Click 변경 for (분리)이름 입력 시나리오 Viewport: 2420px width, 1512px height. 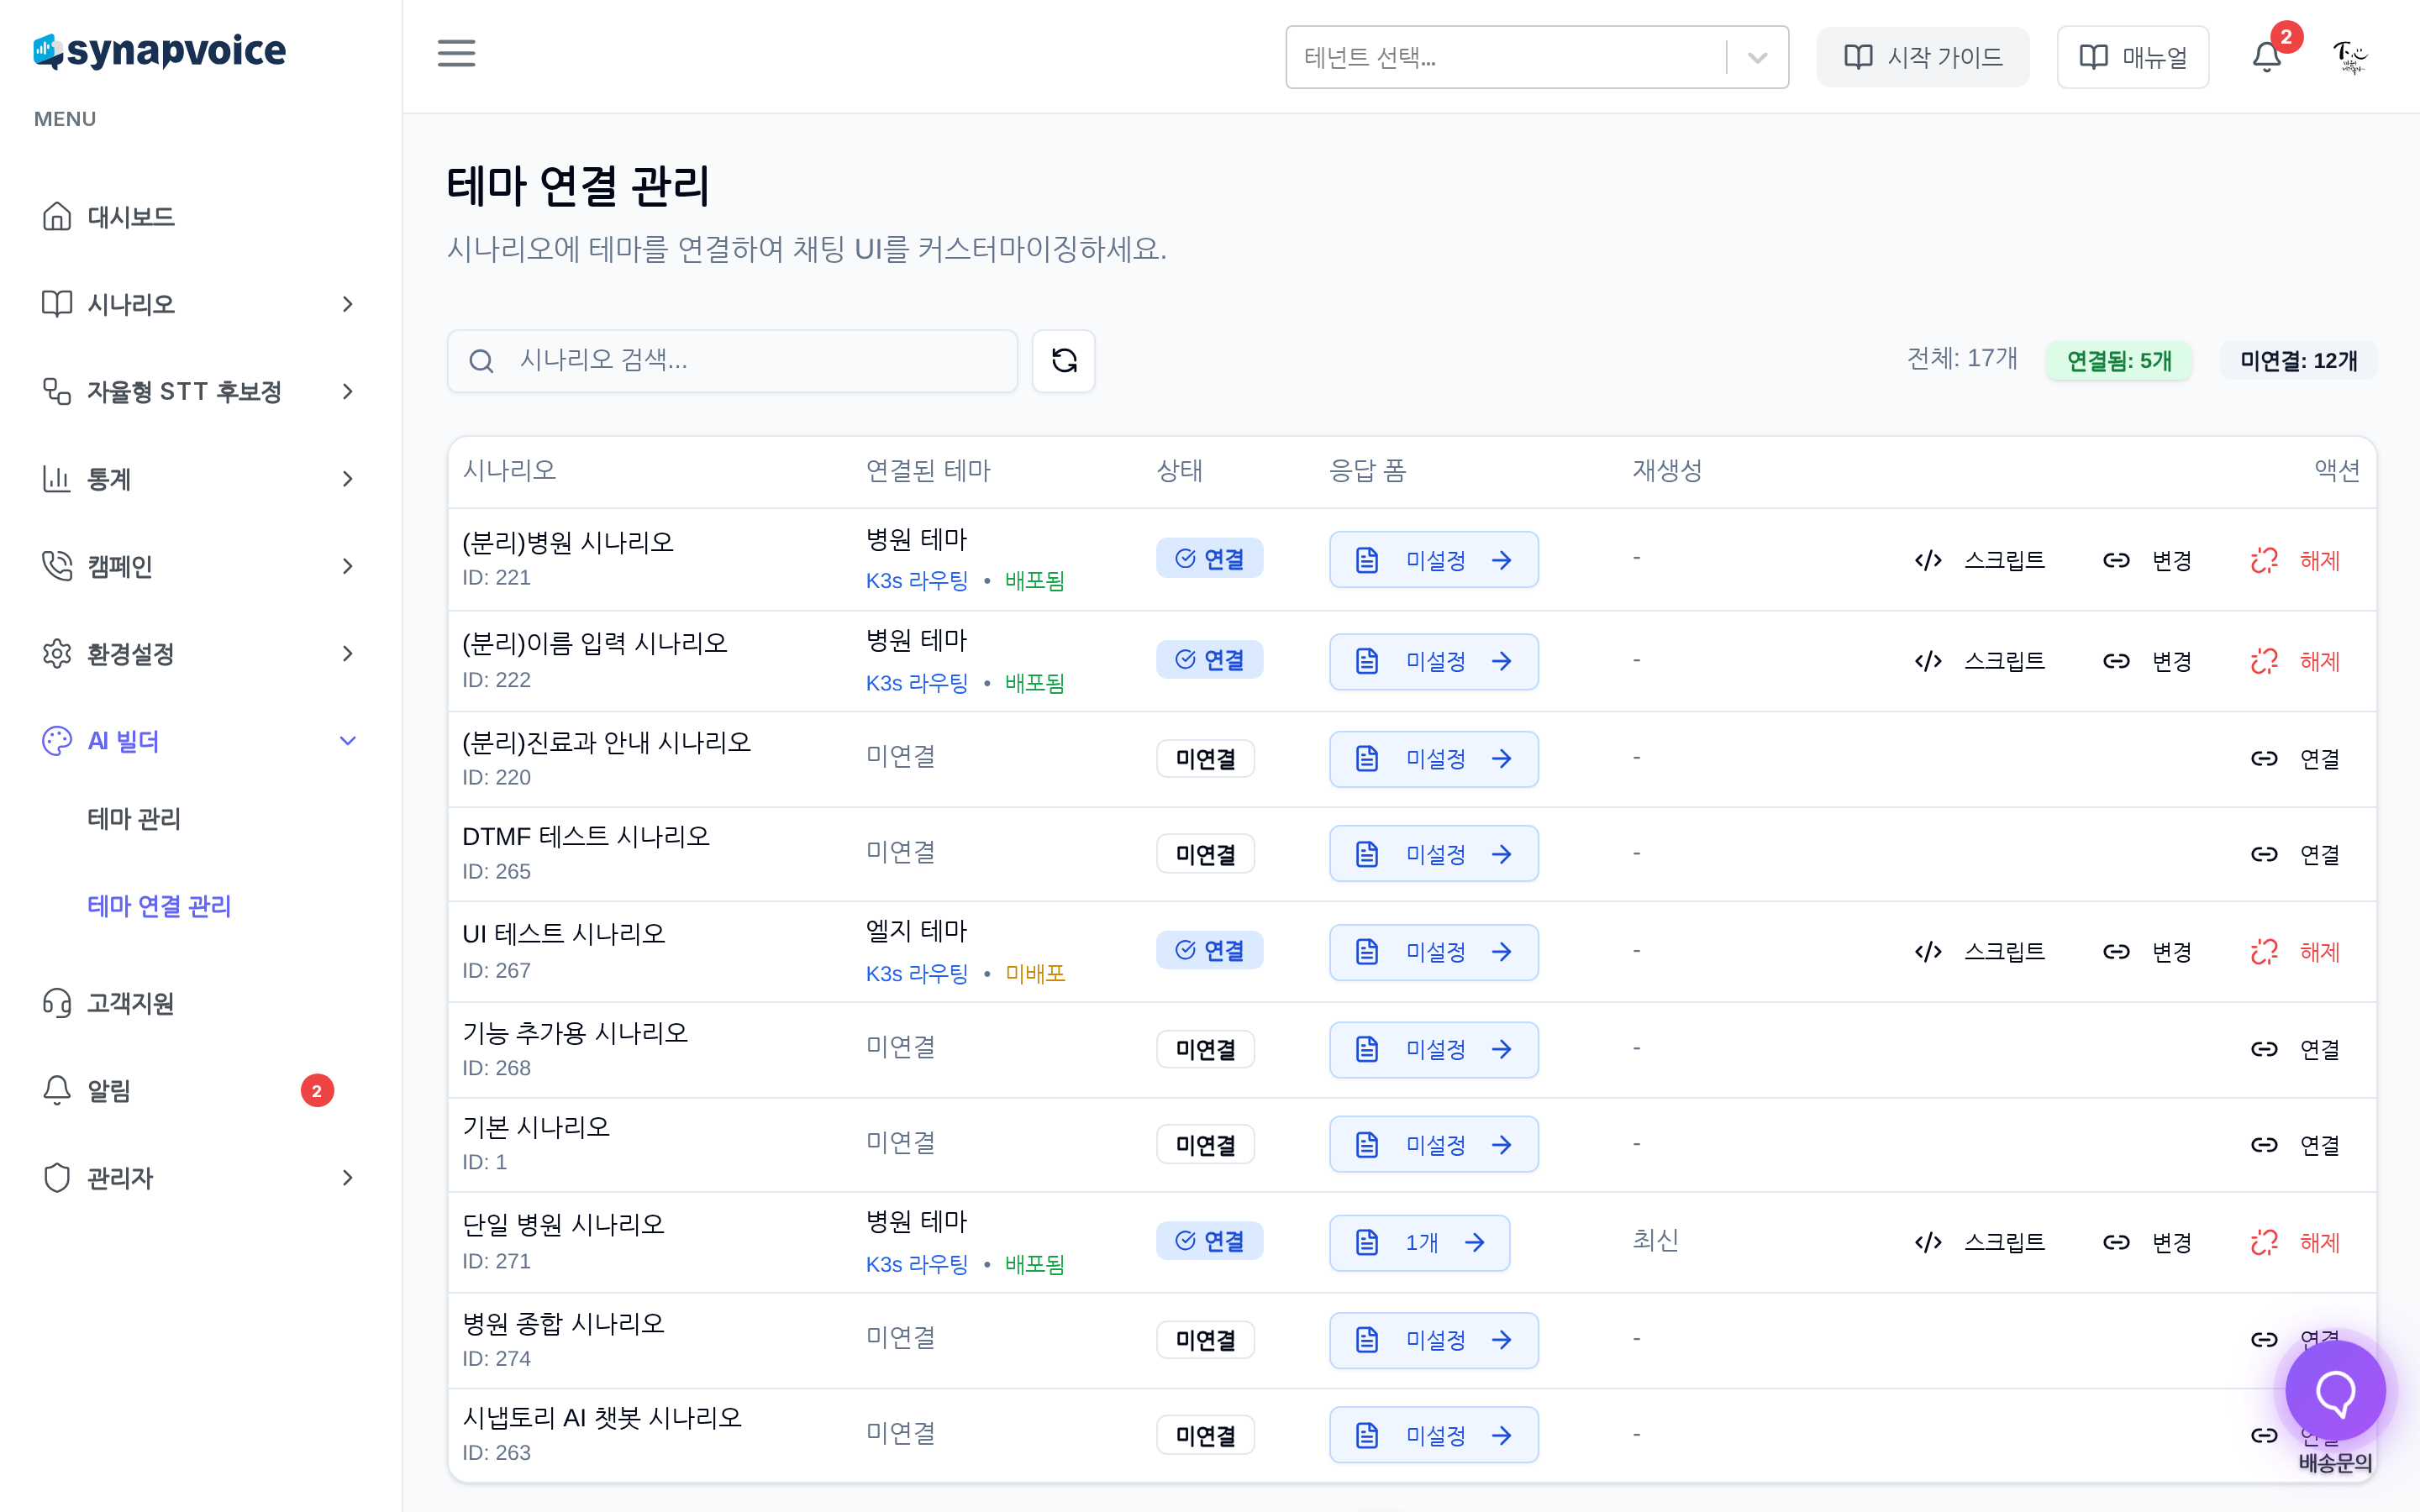tap(2147, 661)
